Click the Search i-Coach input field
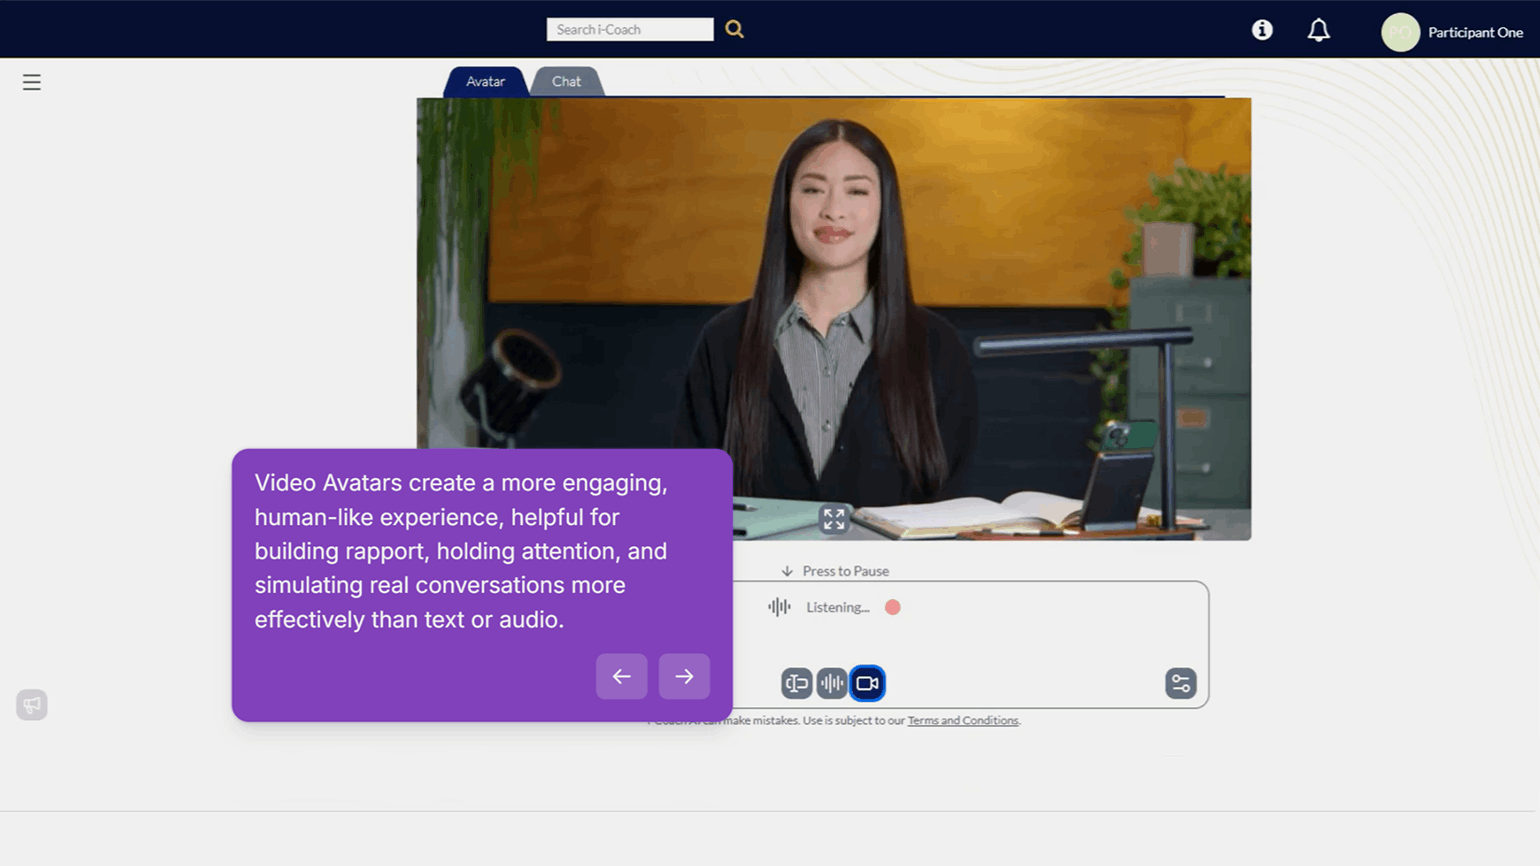The width and height of the screenshot is (1540, 866). (629, 30)
